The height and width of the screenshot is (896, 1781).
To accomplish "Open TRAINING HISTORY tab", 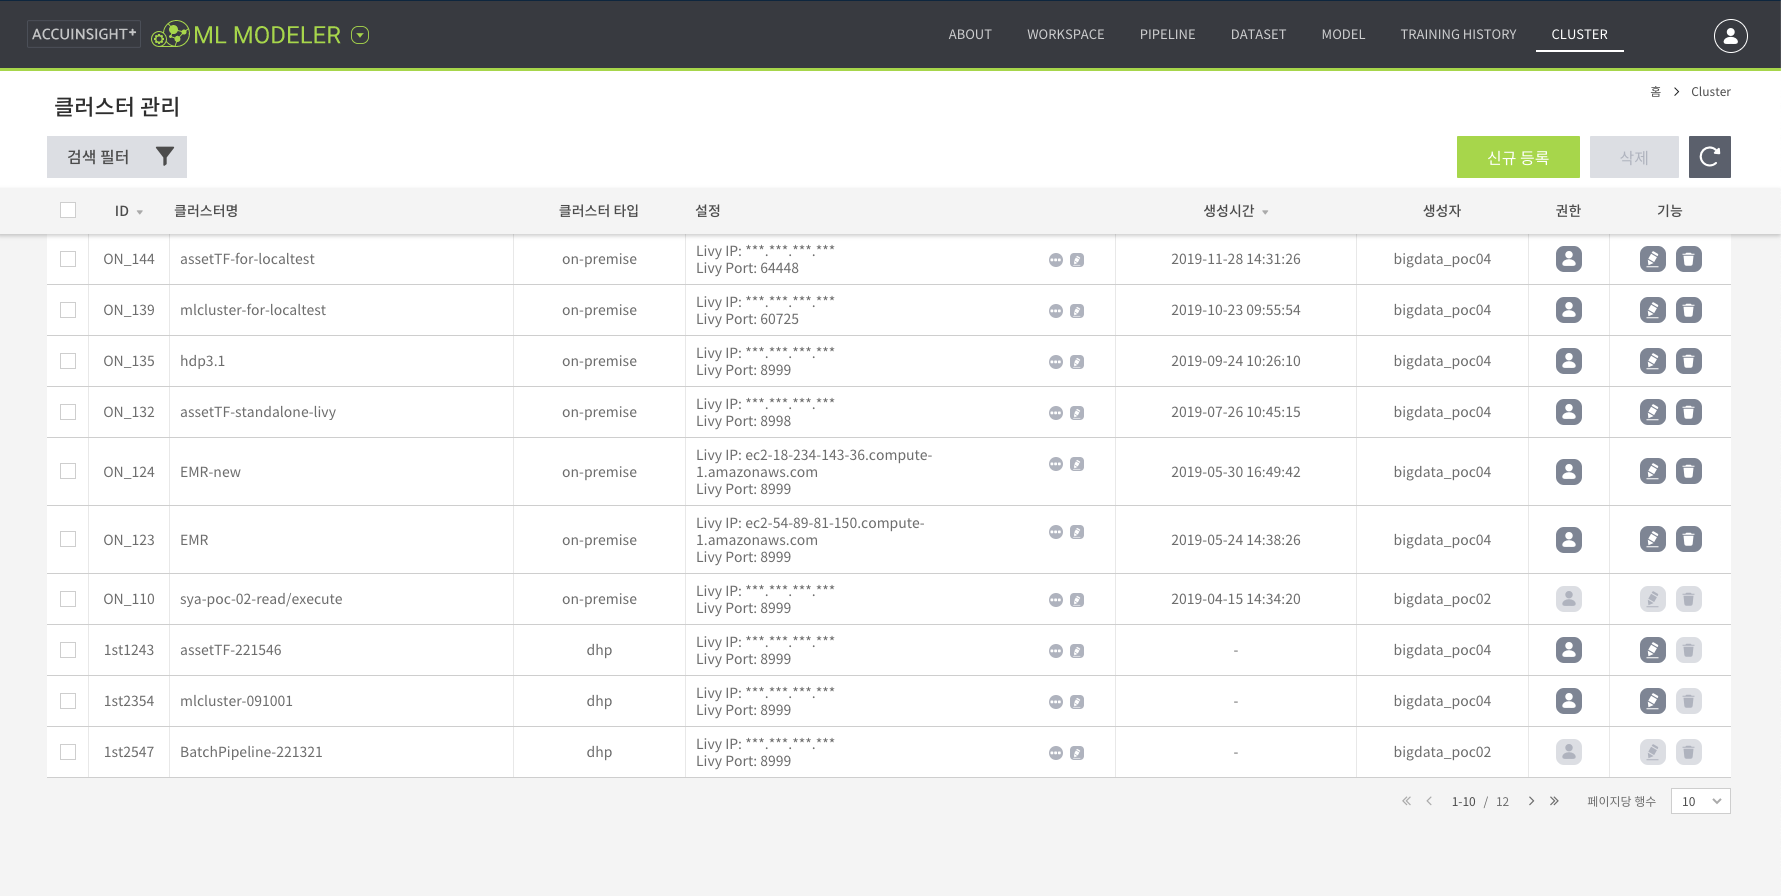I will pyautogui.click(x=1458, y=34).
